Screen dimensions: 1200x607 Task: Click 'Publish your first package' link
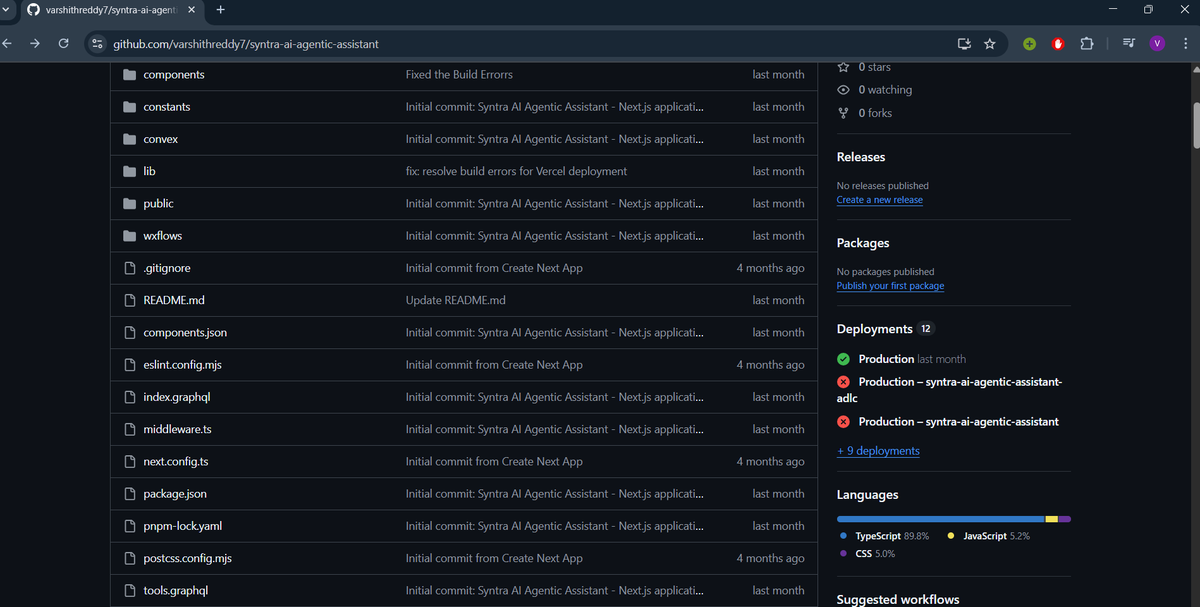(890, 286)
